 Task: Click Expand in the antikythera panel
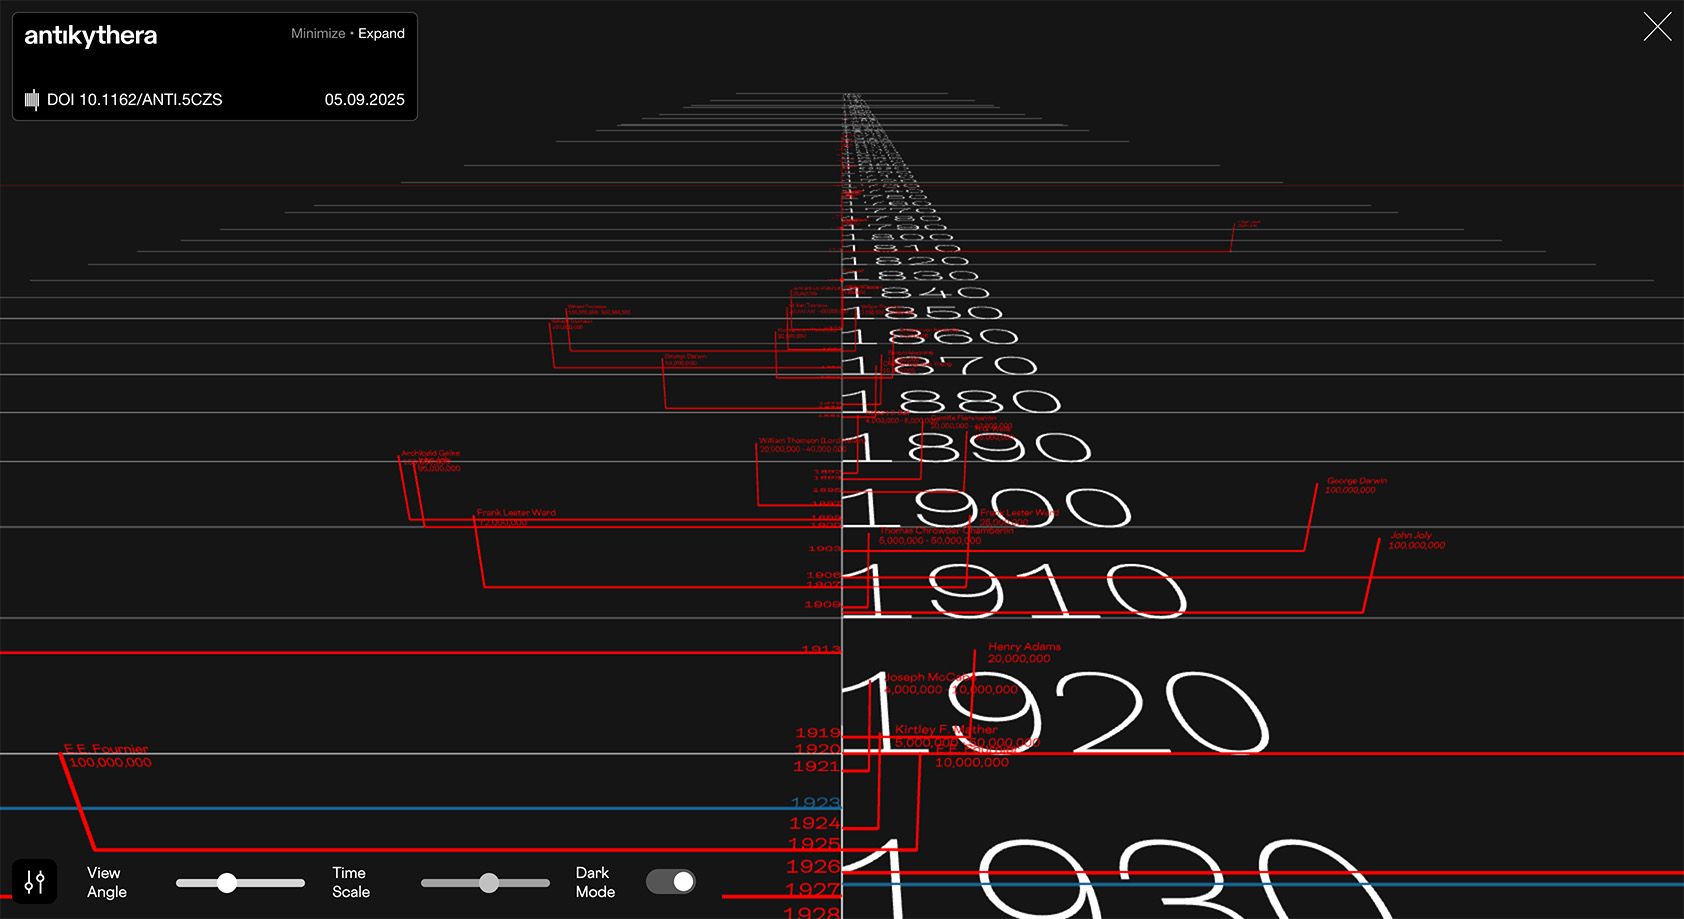[382, 33]
